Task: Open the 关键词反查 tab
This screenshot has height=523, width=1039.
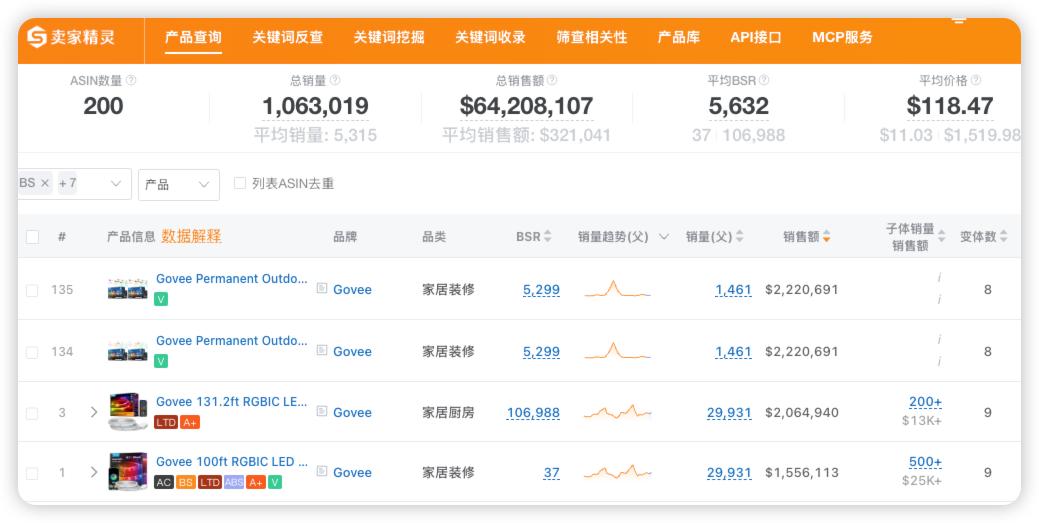Action: pyautogui.click(x=288, y=38)
